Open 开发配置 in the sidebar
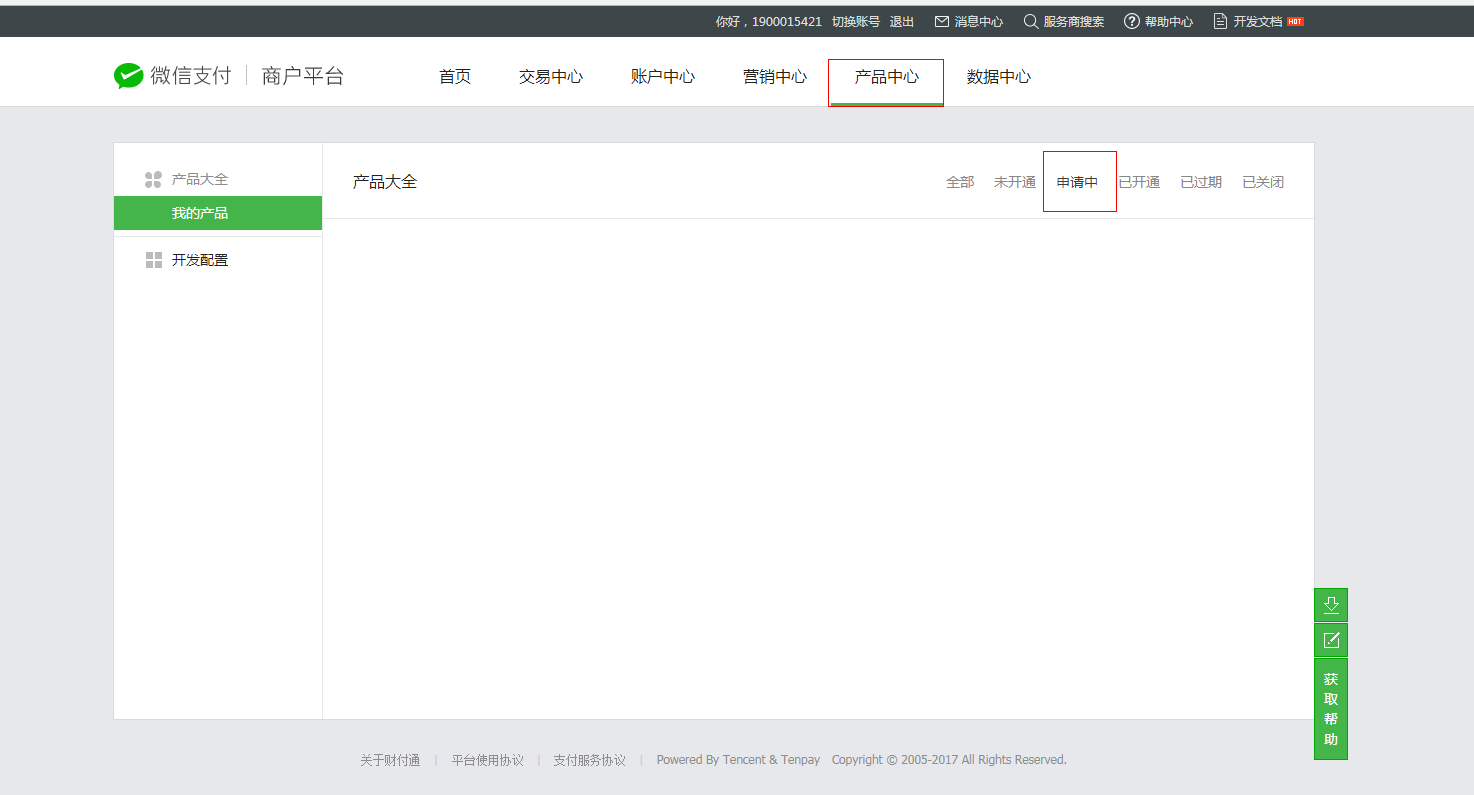This screenshot has height=795, width=1474. pyautogui.click(x=200, y=260)
